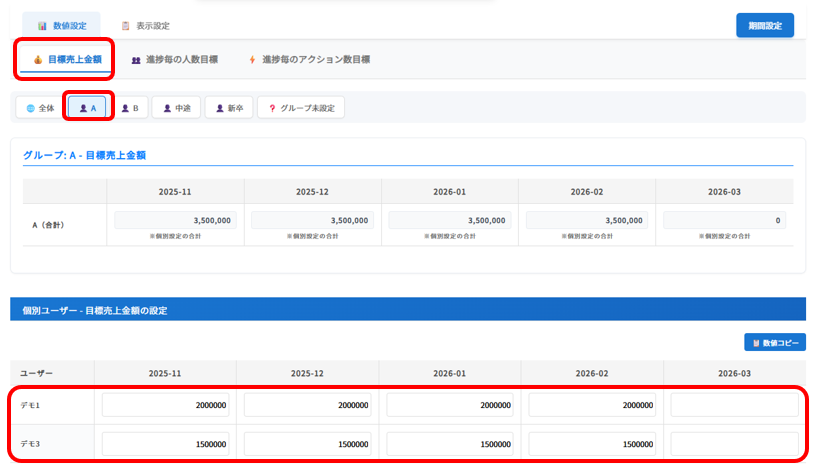Focus デモ1's empty 2026-03 input field
The image size is (823, 472).
coord(734,405)
